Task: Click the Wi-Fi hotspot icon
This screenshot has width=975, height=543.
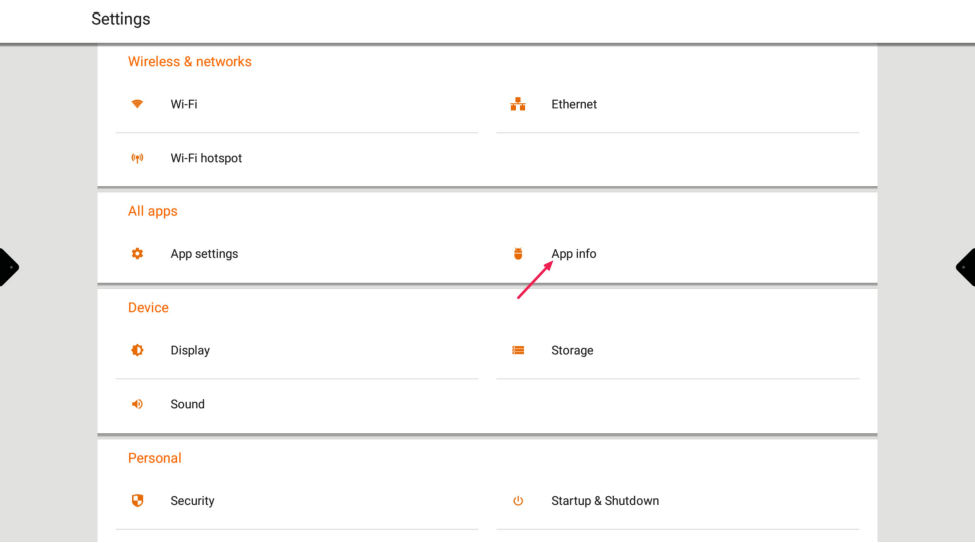Action: [137, 158]
